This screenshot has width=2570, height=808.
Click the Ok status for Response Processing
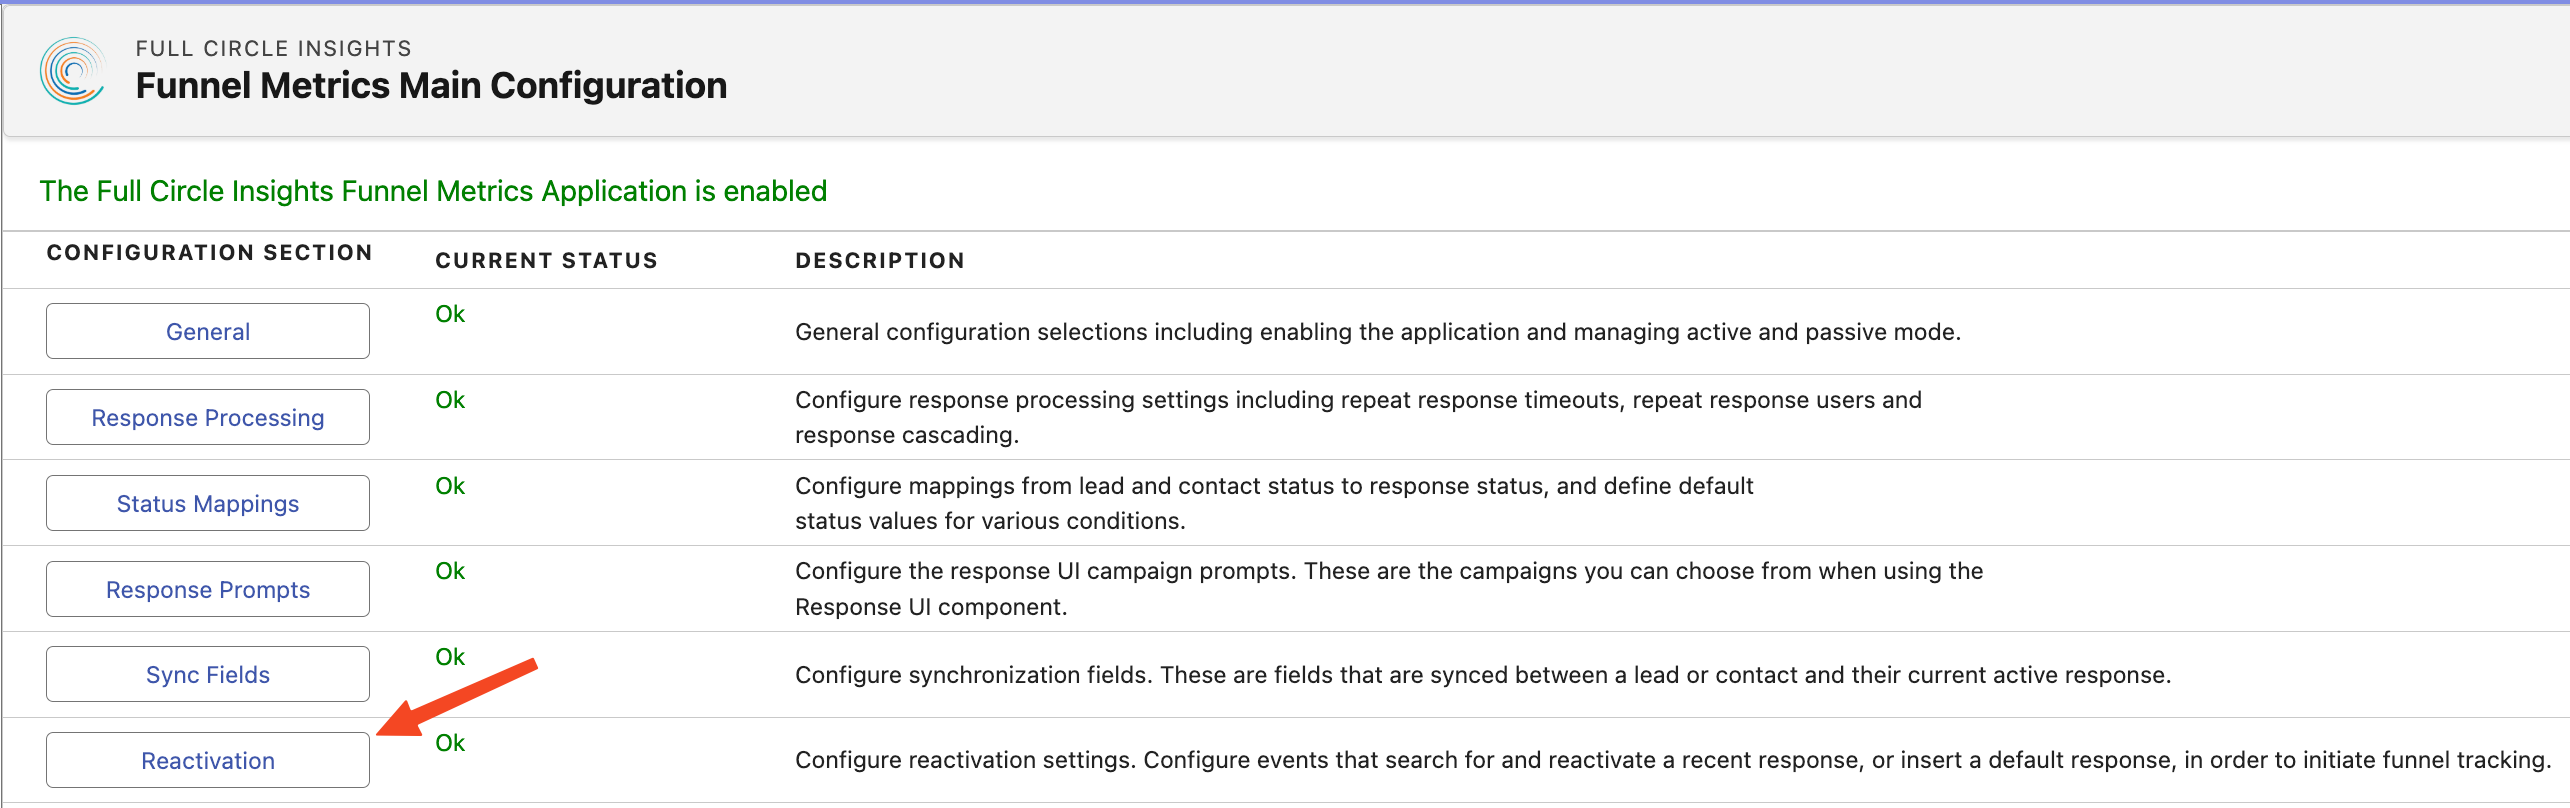tap(450, 400)
